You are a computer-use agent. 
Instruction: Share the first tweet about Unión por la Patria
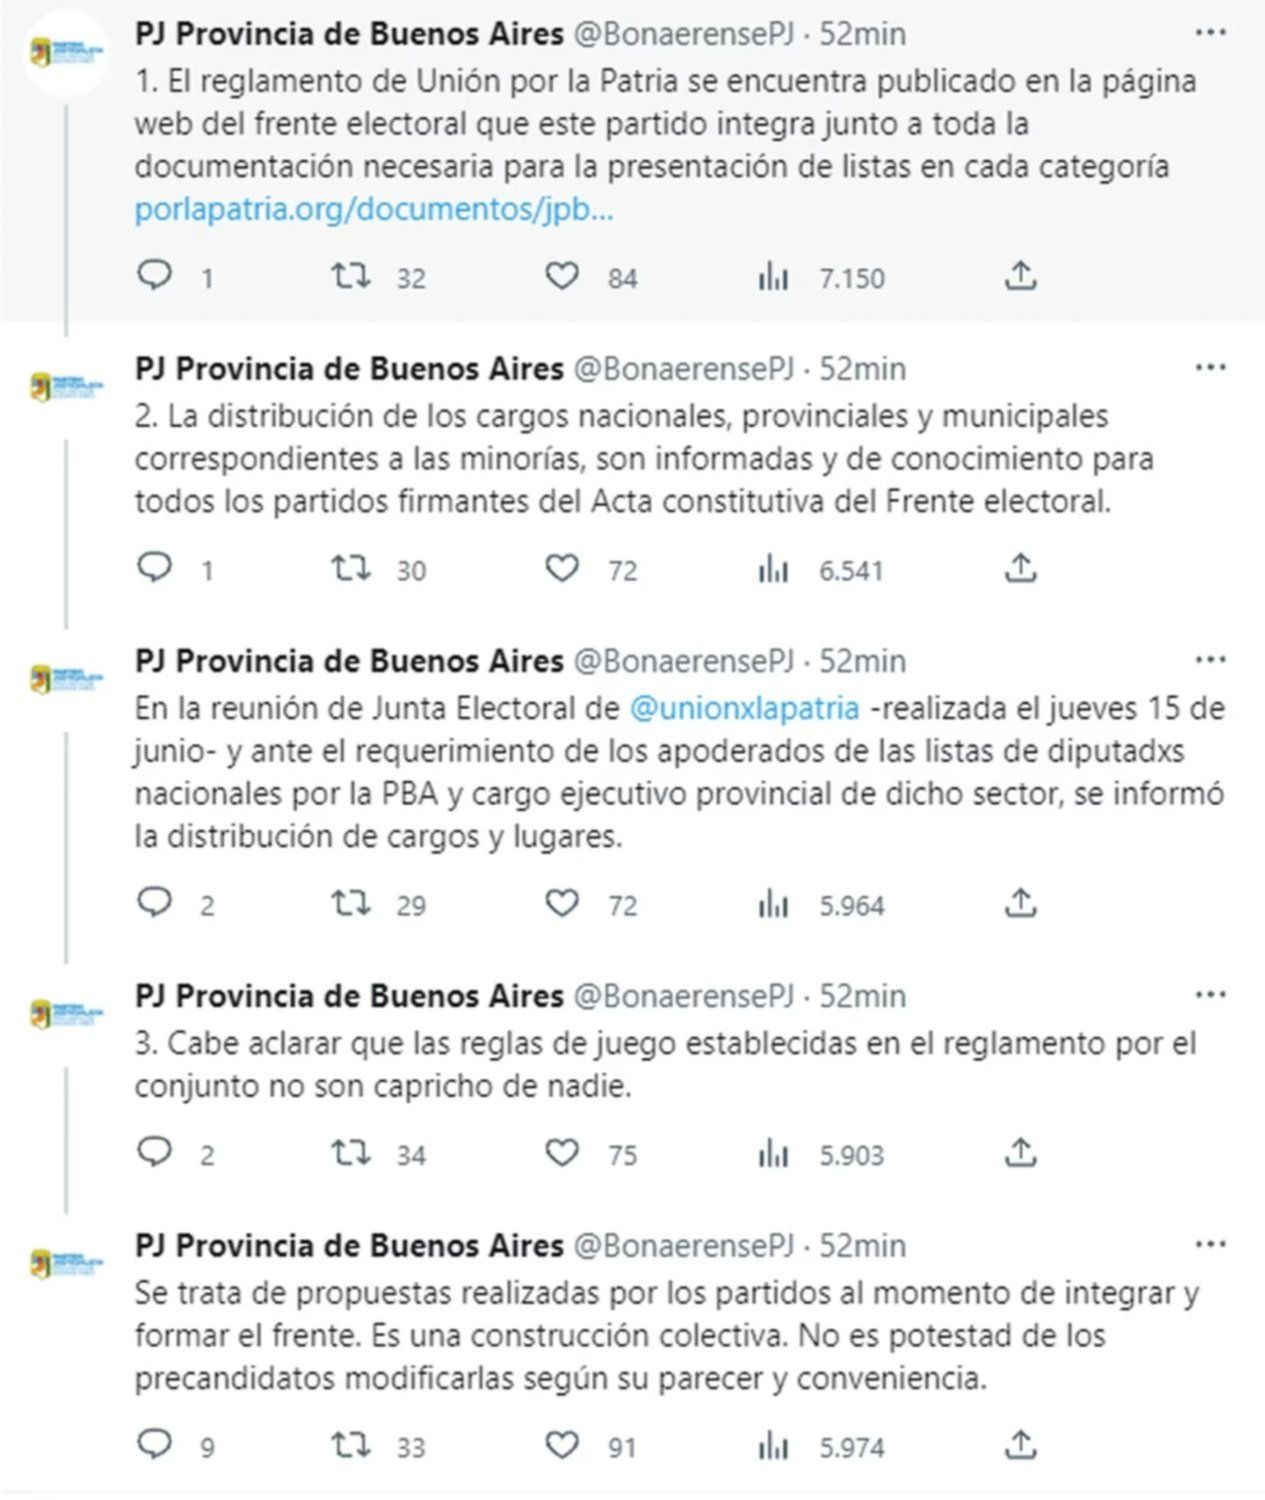coord(1019,275)
